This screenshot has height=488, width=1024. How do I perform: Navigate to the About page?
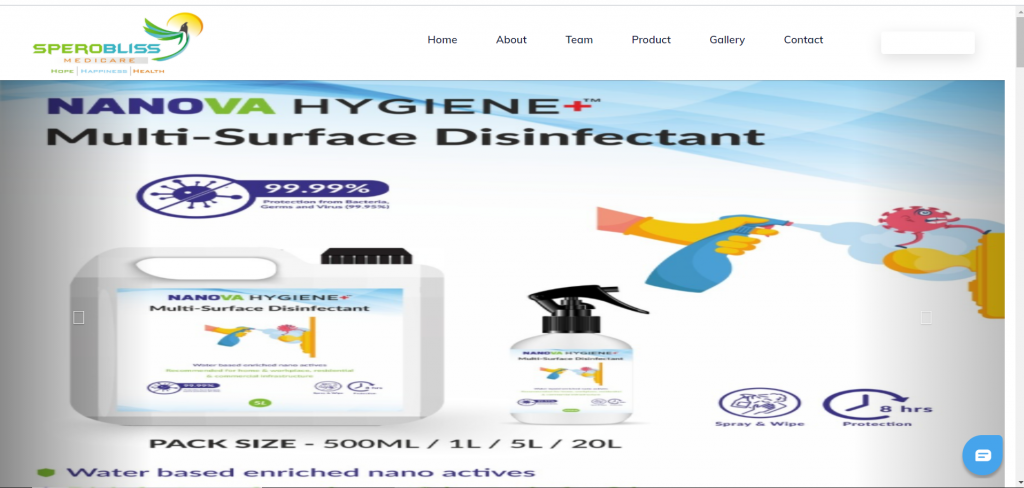click(x=511, y=40)
